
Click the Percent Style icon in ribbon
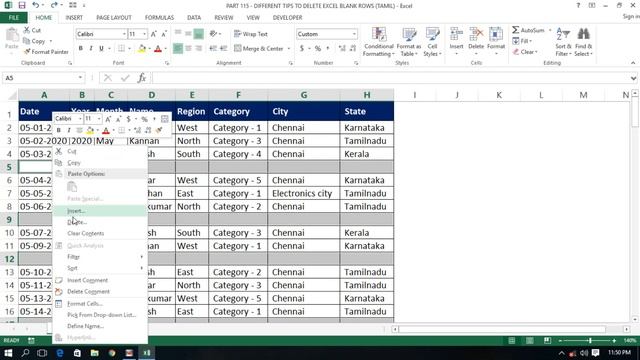click(318, 49)
